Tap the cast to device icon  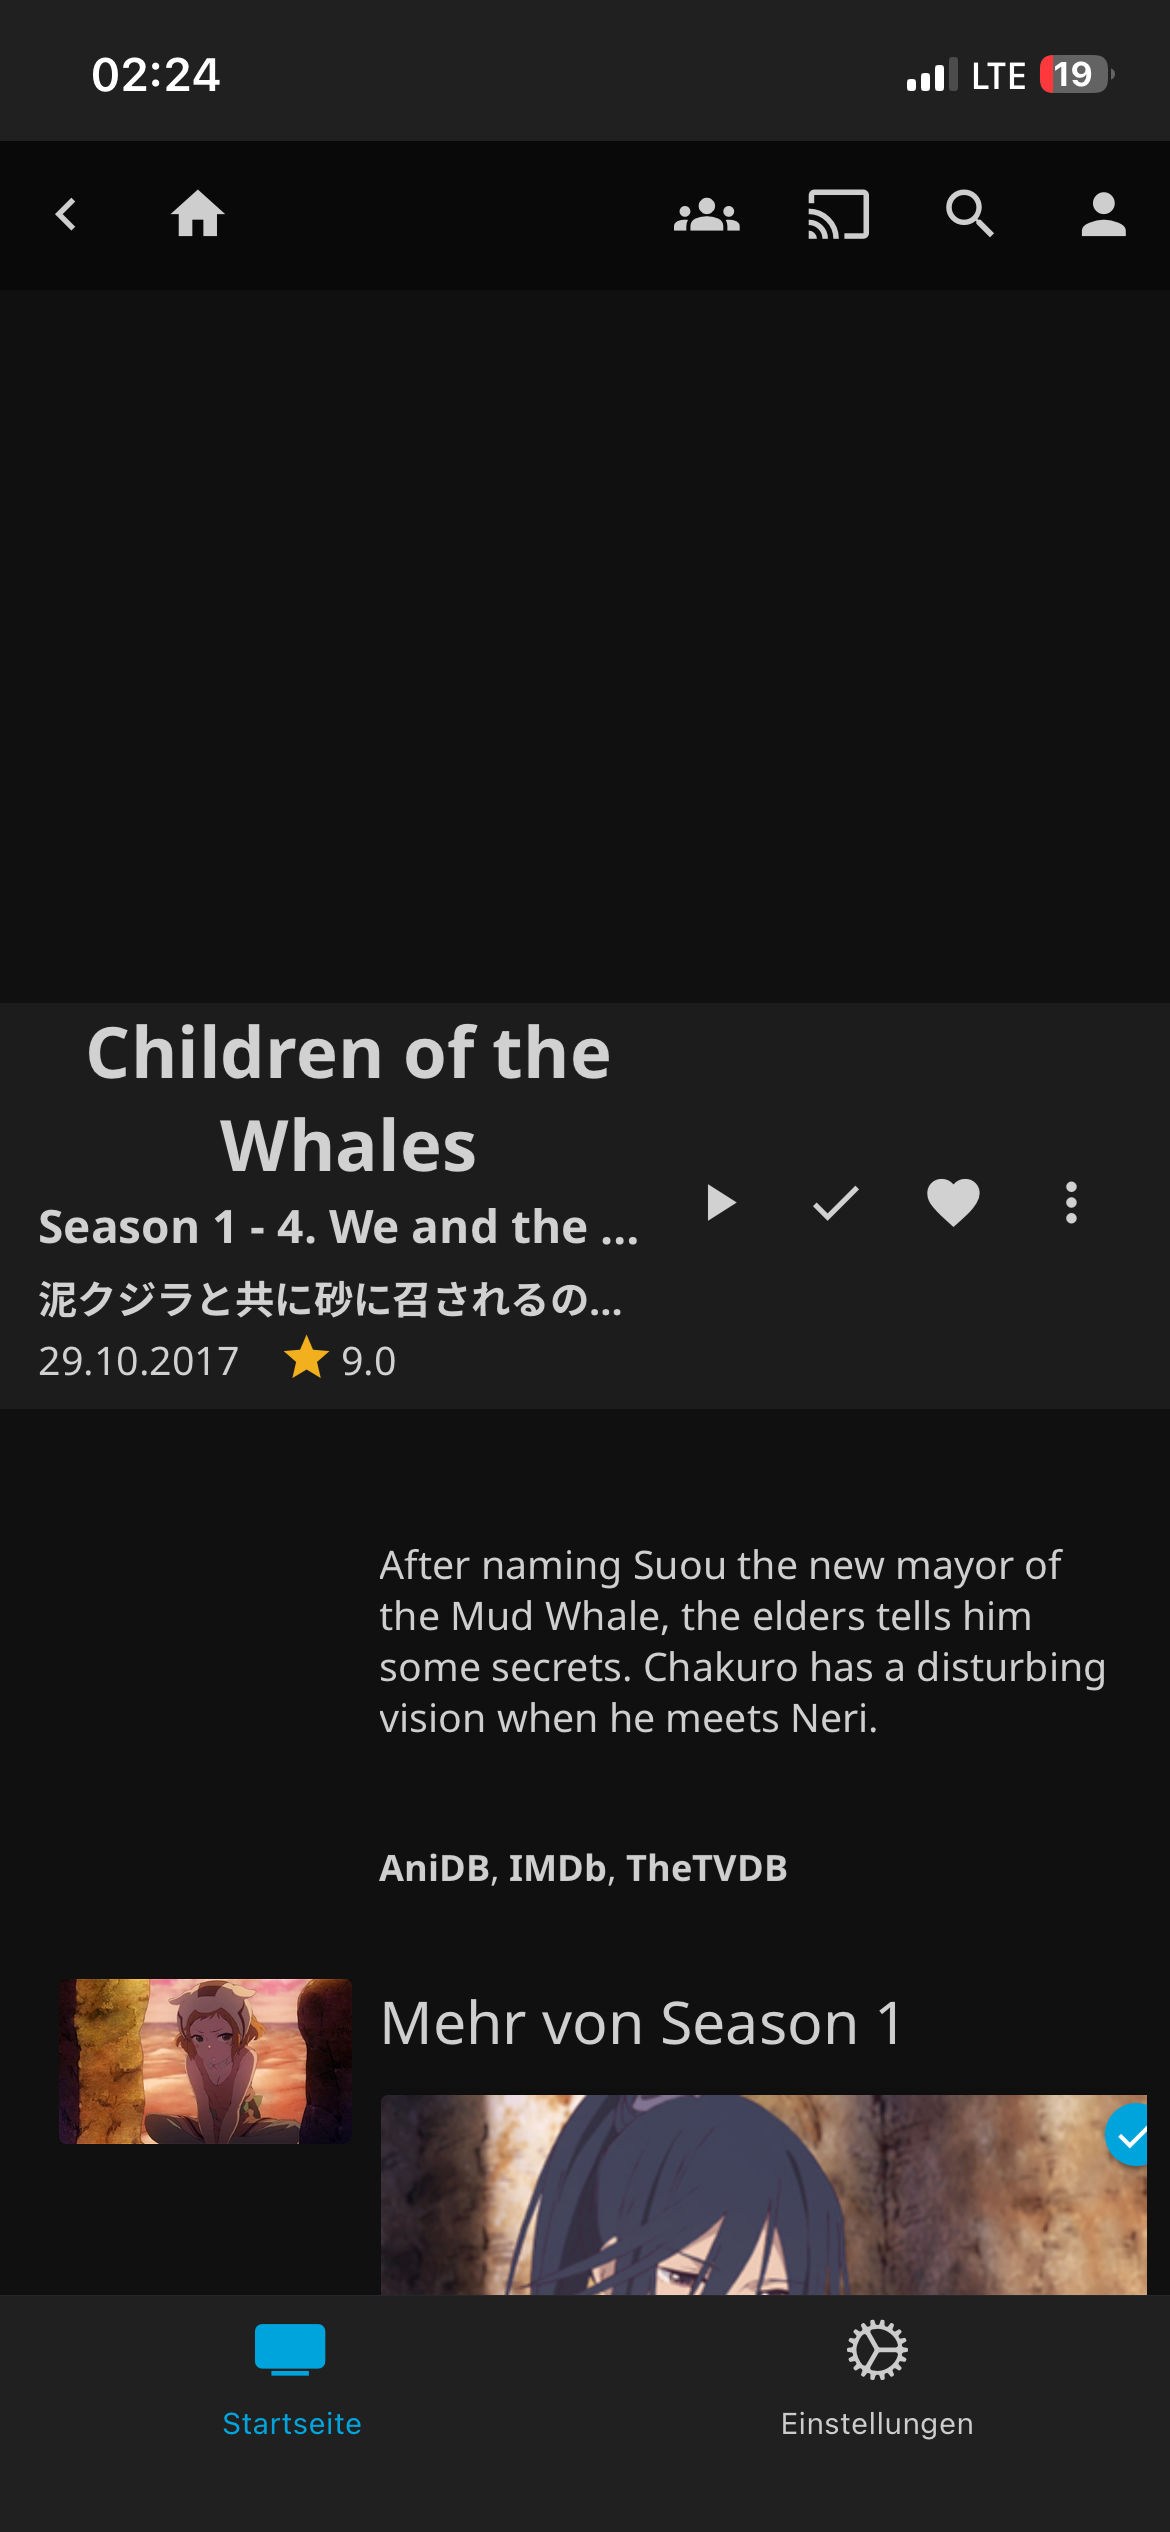tap(838, 215)
